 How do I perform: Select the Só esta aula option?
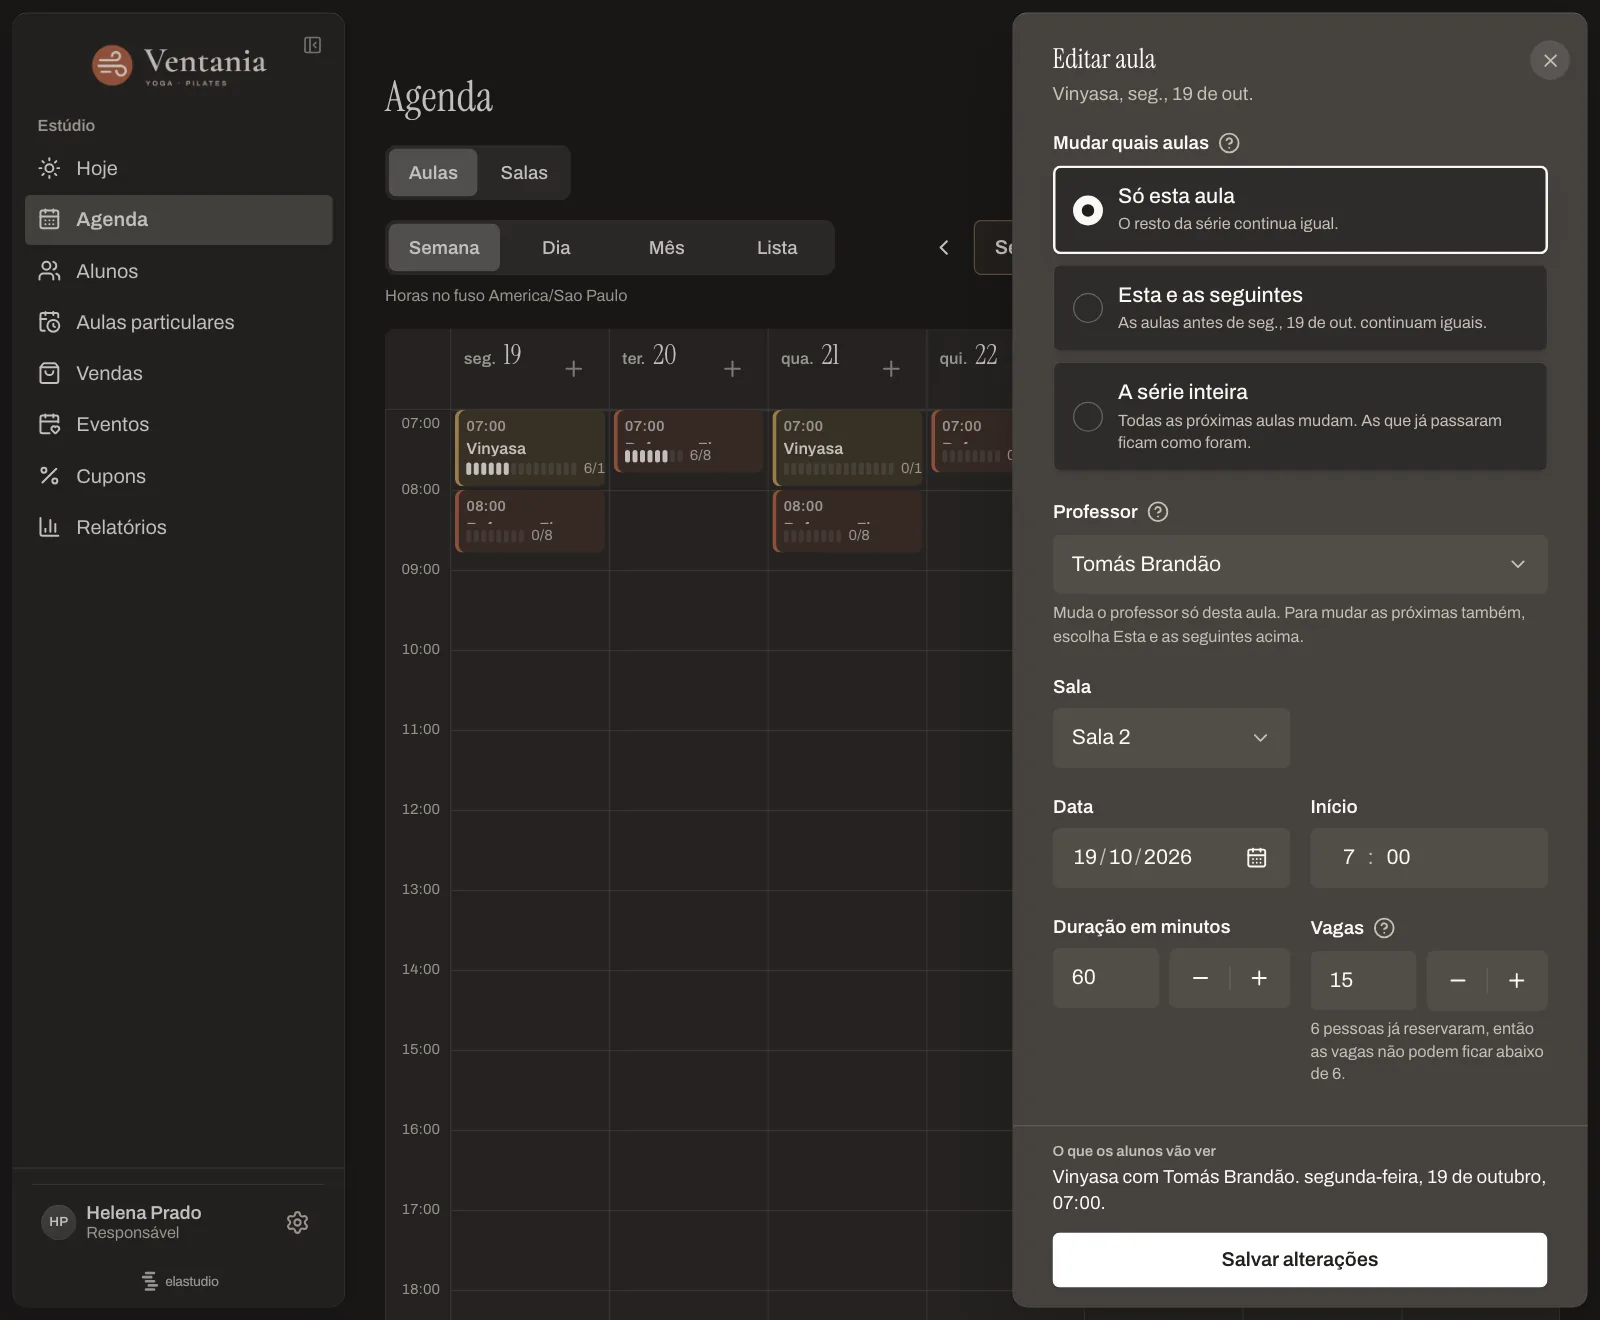point(1300,210)
